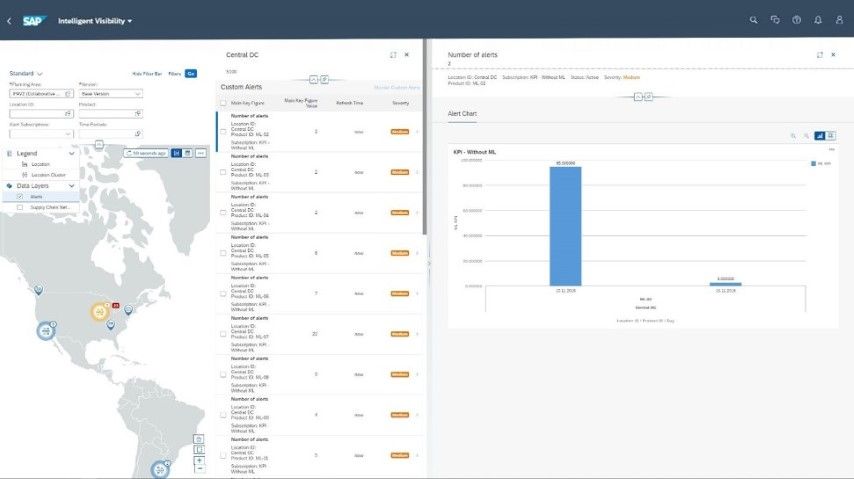Zoom in on the alert chart
The width and height of the screenshot is (854, 479).
click(793, 136)
